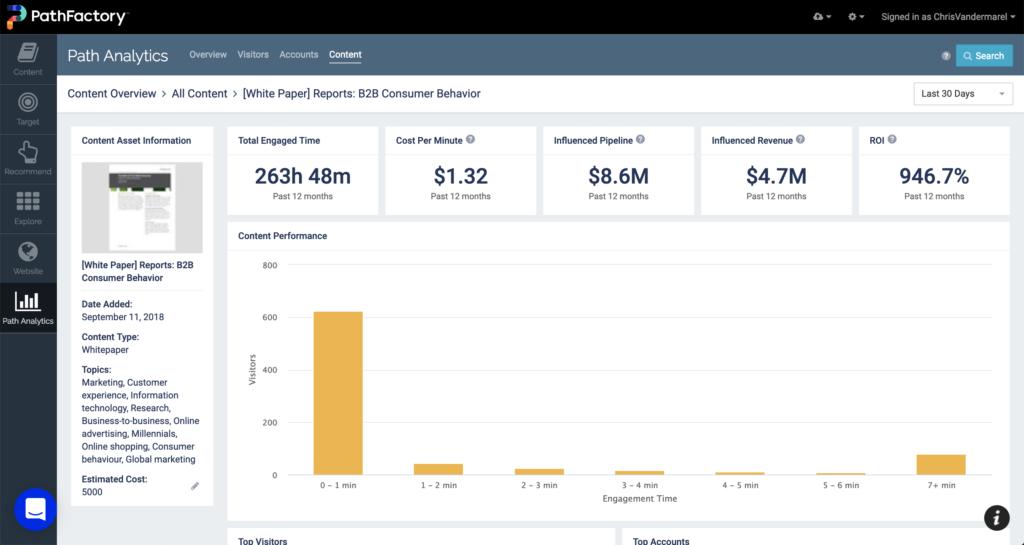Switch to the Visitors tab
This screenshot has height=545, width=1024.
253,55
